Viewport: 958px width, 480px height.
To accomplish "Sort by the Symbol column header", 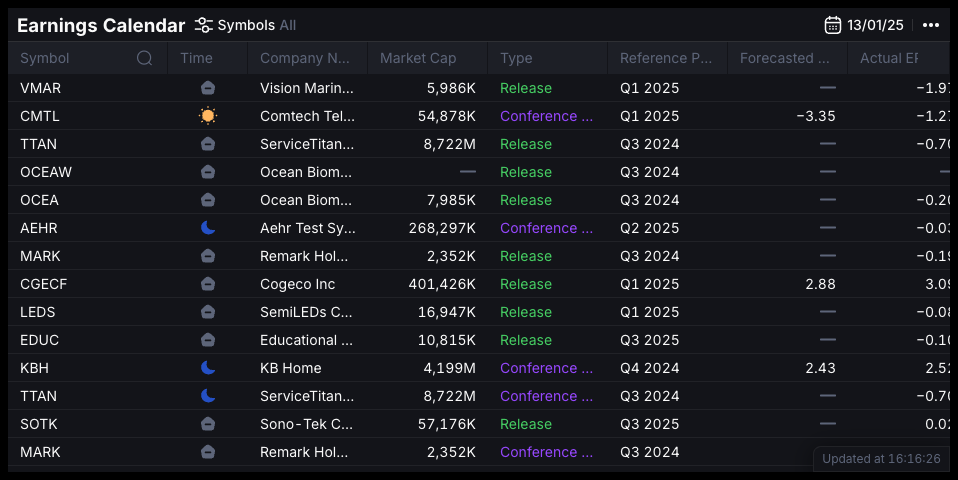I will click(x=45, y=58).
